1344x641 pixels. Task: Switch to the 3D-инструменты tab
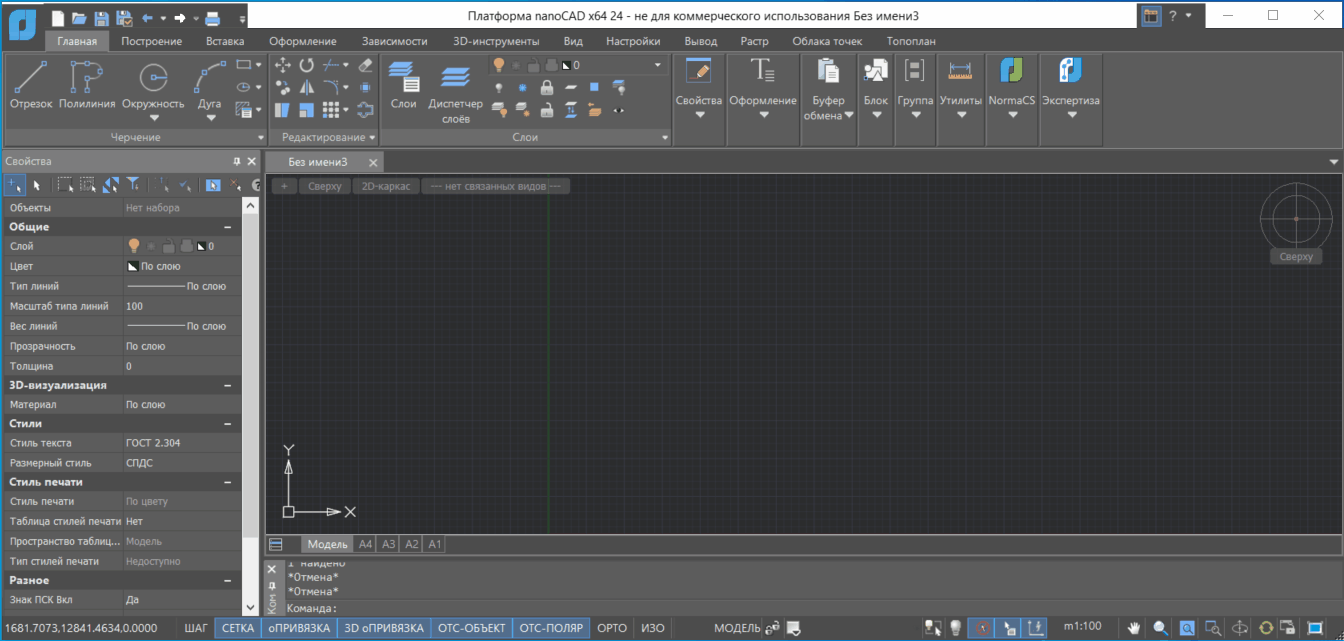click(496, 41)
